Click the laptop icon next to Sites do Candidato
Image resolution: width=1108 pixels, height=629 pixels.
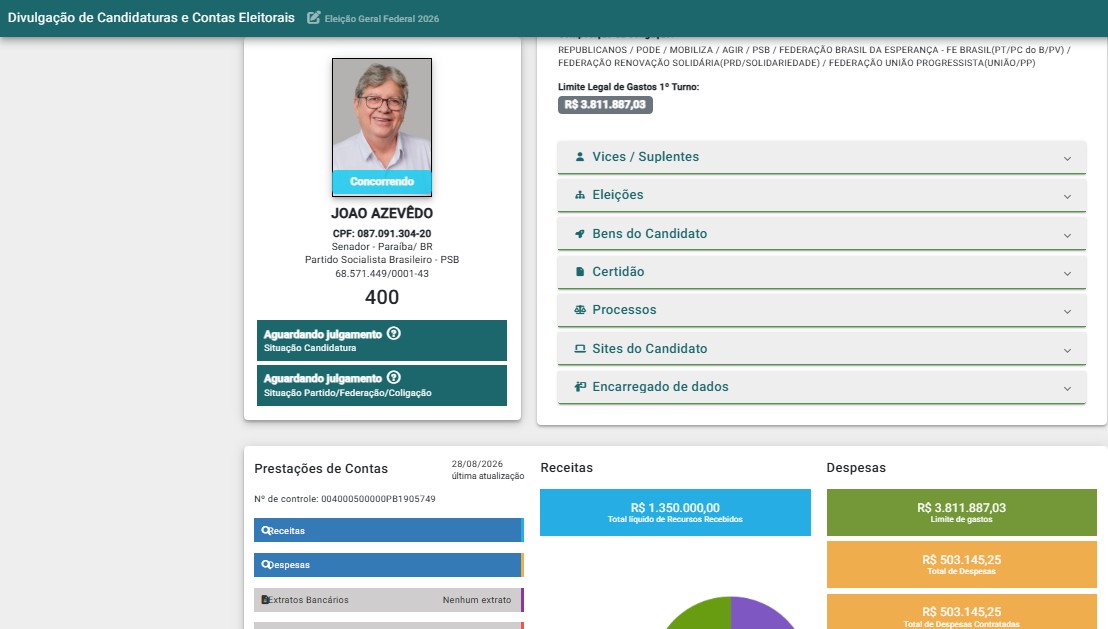click(x=580, y=348)
